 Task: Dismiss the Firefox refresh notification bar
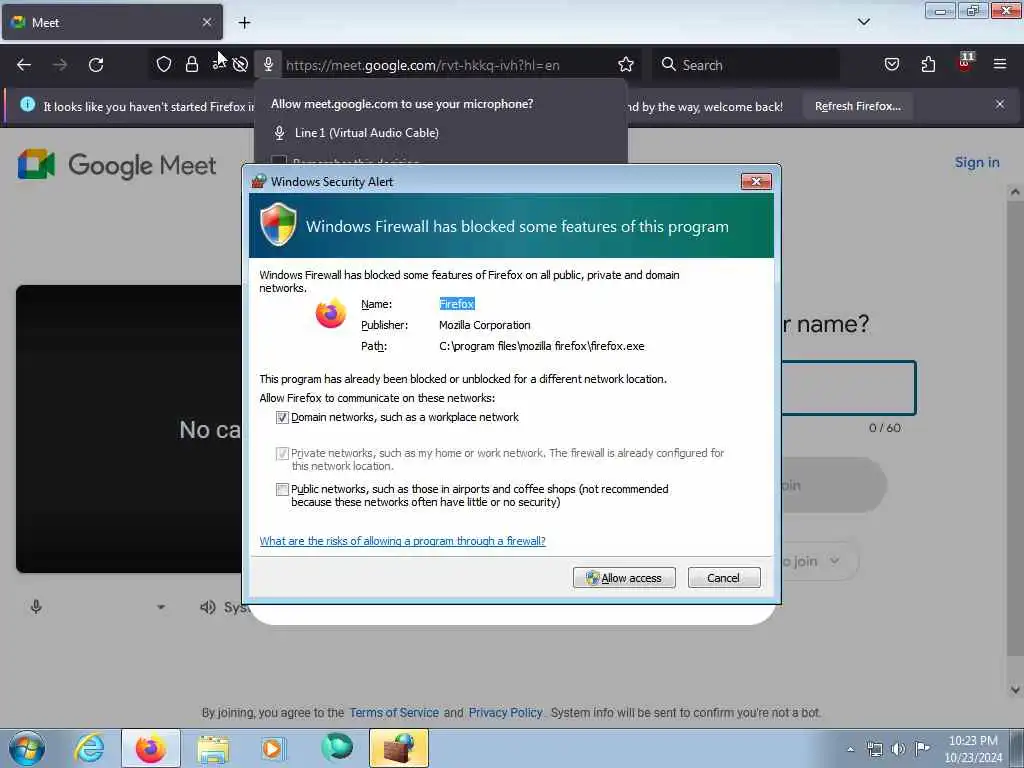click(x=999, y=104)
